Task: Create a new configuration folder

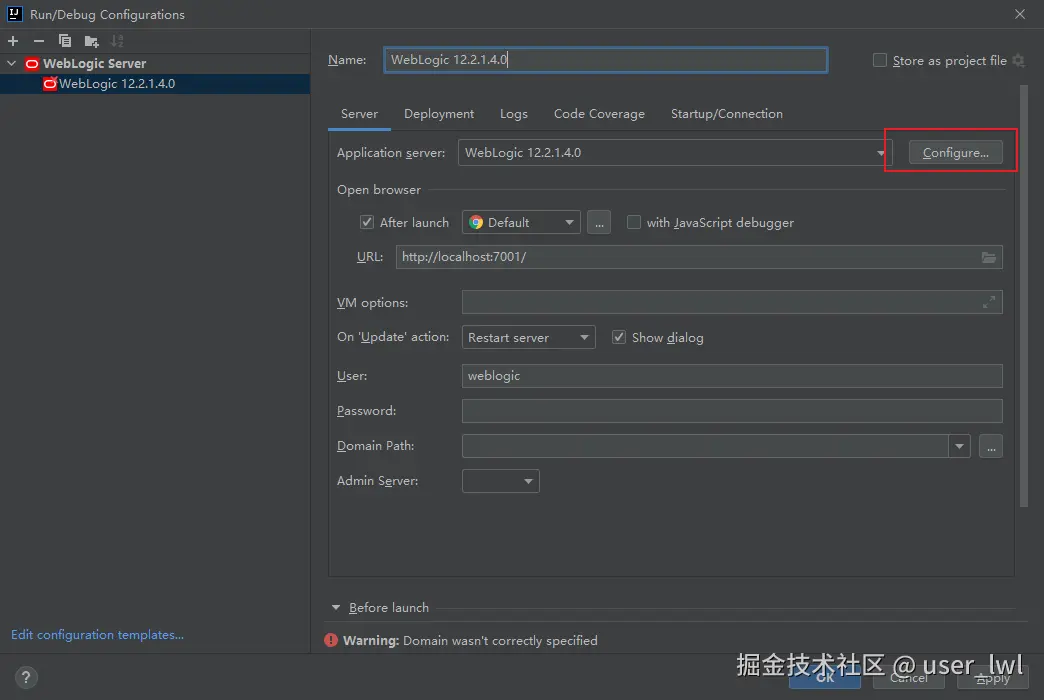Action: (x=91, y=41)
